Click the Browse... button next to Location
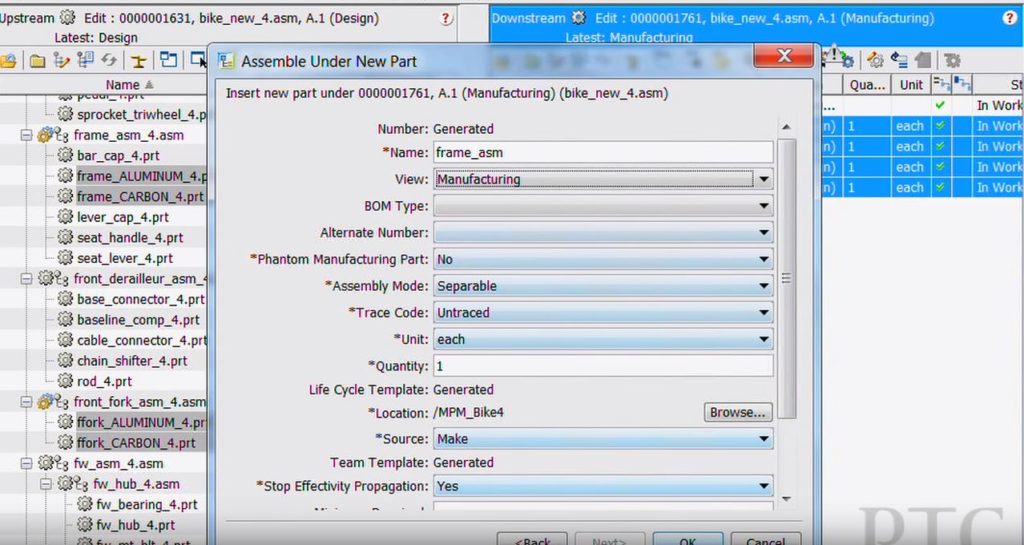The width and height of the screenshot is (1024, 545). 739,412
